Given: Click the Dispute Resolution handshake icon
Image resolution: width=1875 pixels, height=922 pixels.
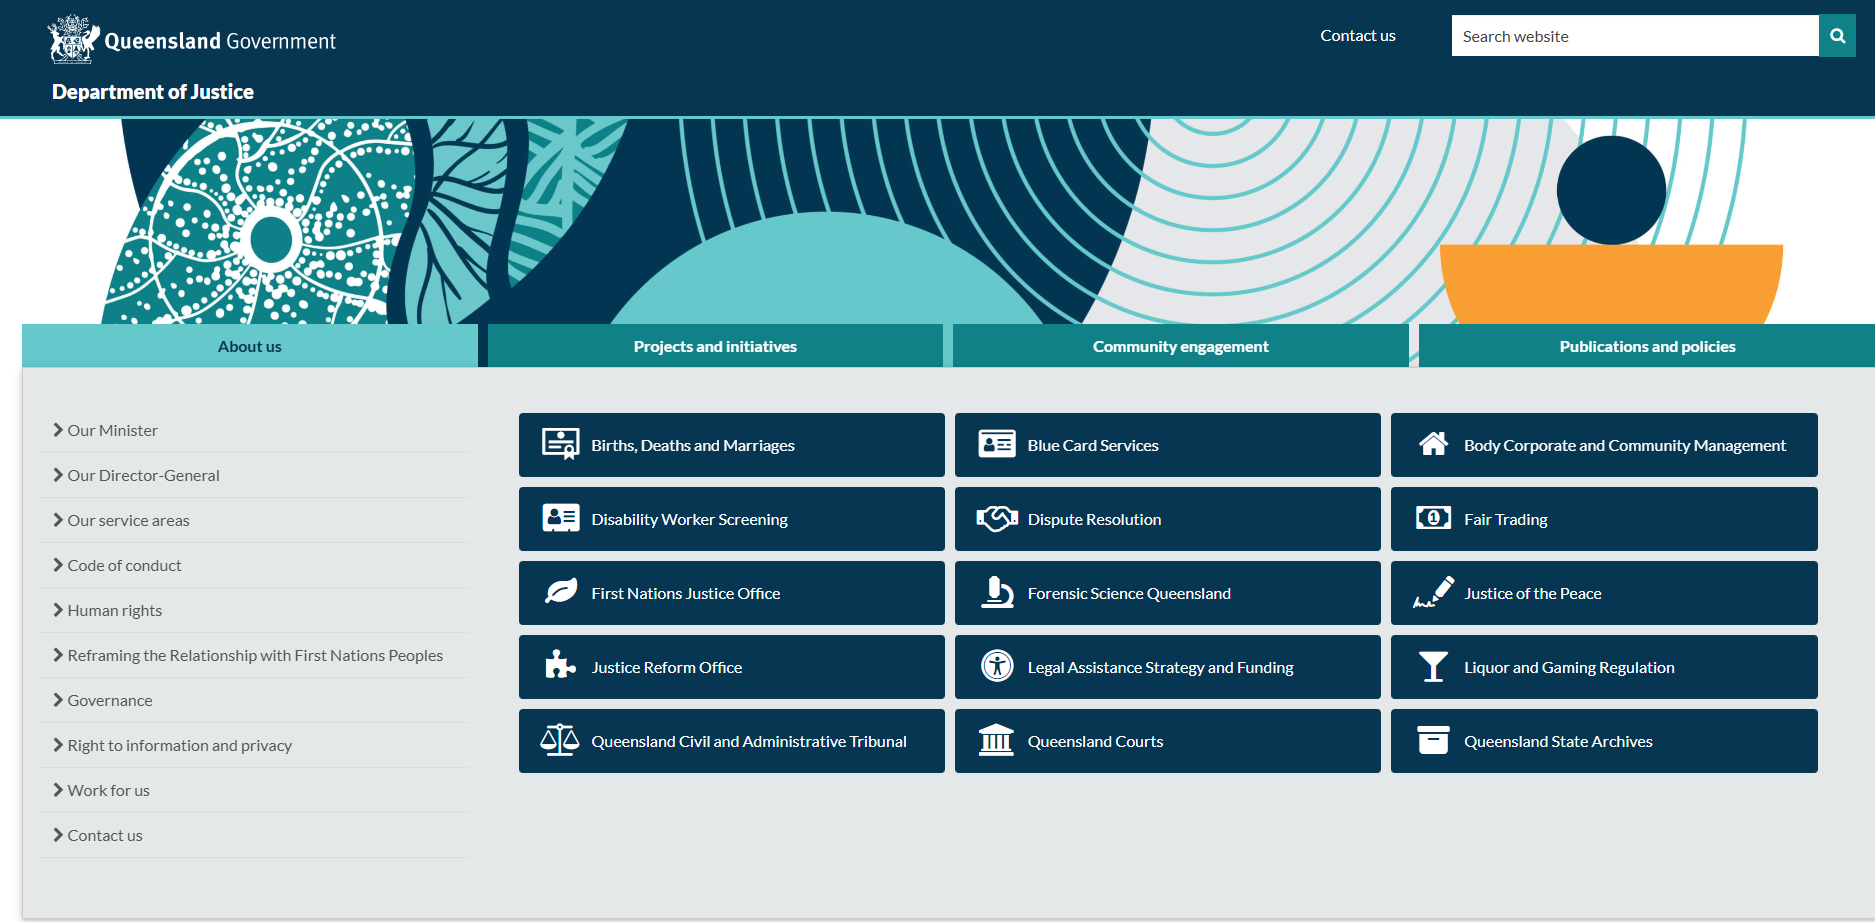Looking at the screenshot, I should pos(997,518).
